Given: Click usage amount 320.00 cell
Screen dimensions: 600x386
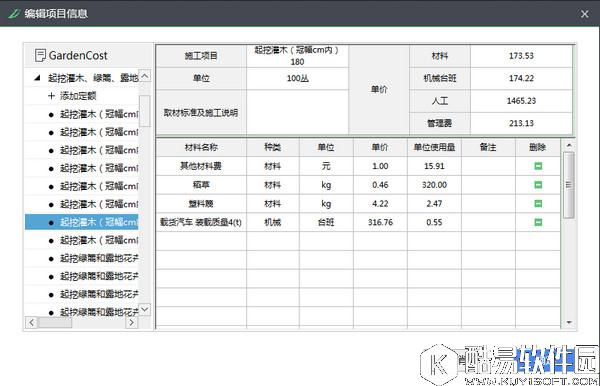Looking at the screenshot, I should (434, 185).
